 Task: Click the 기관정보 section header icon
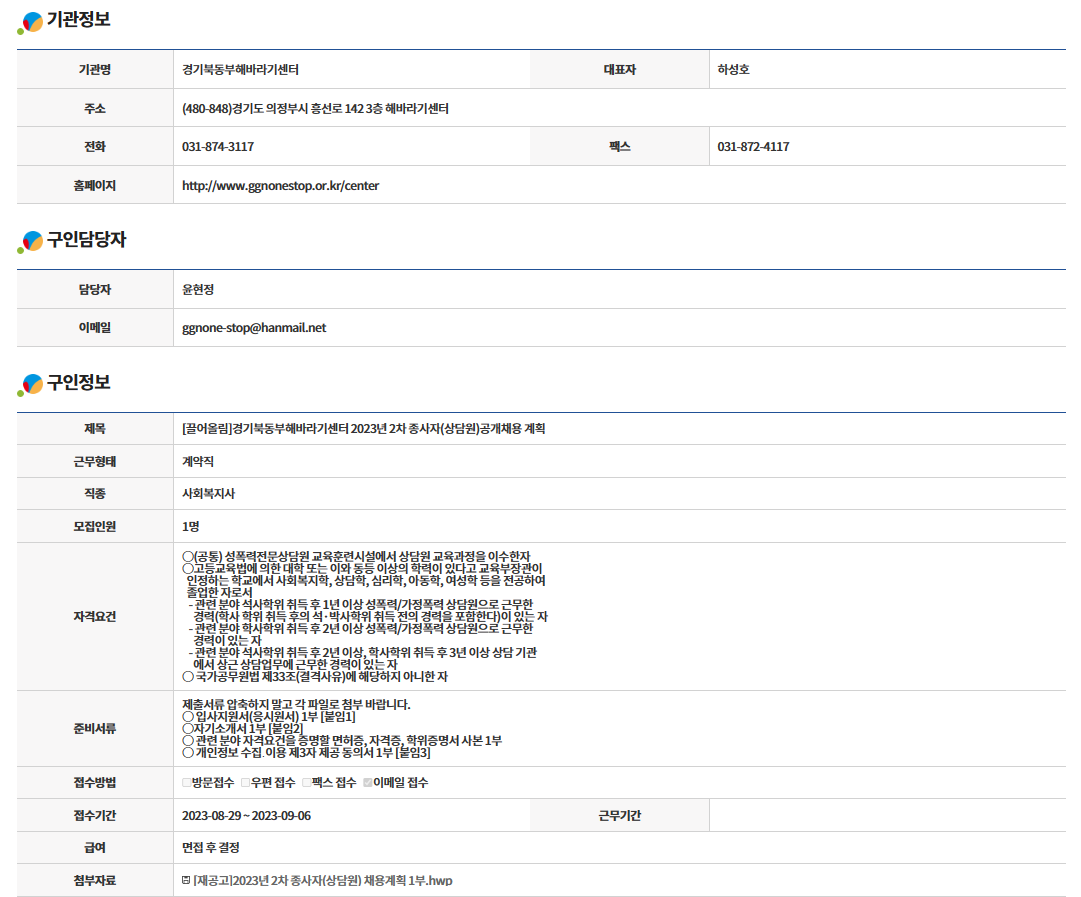point(31,21)
